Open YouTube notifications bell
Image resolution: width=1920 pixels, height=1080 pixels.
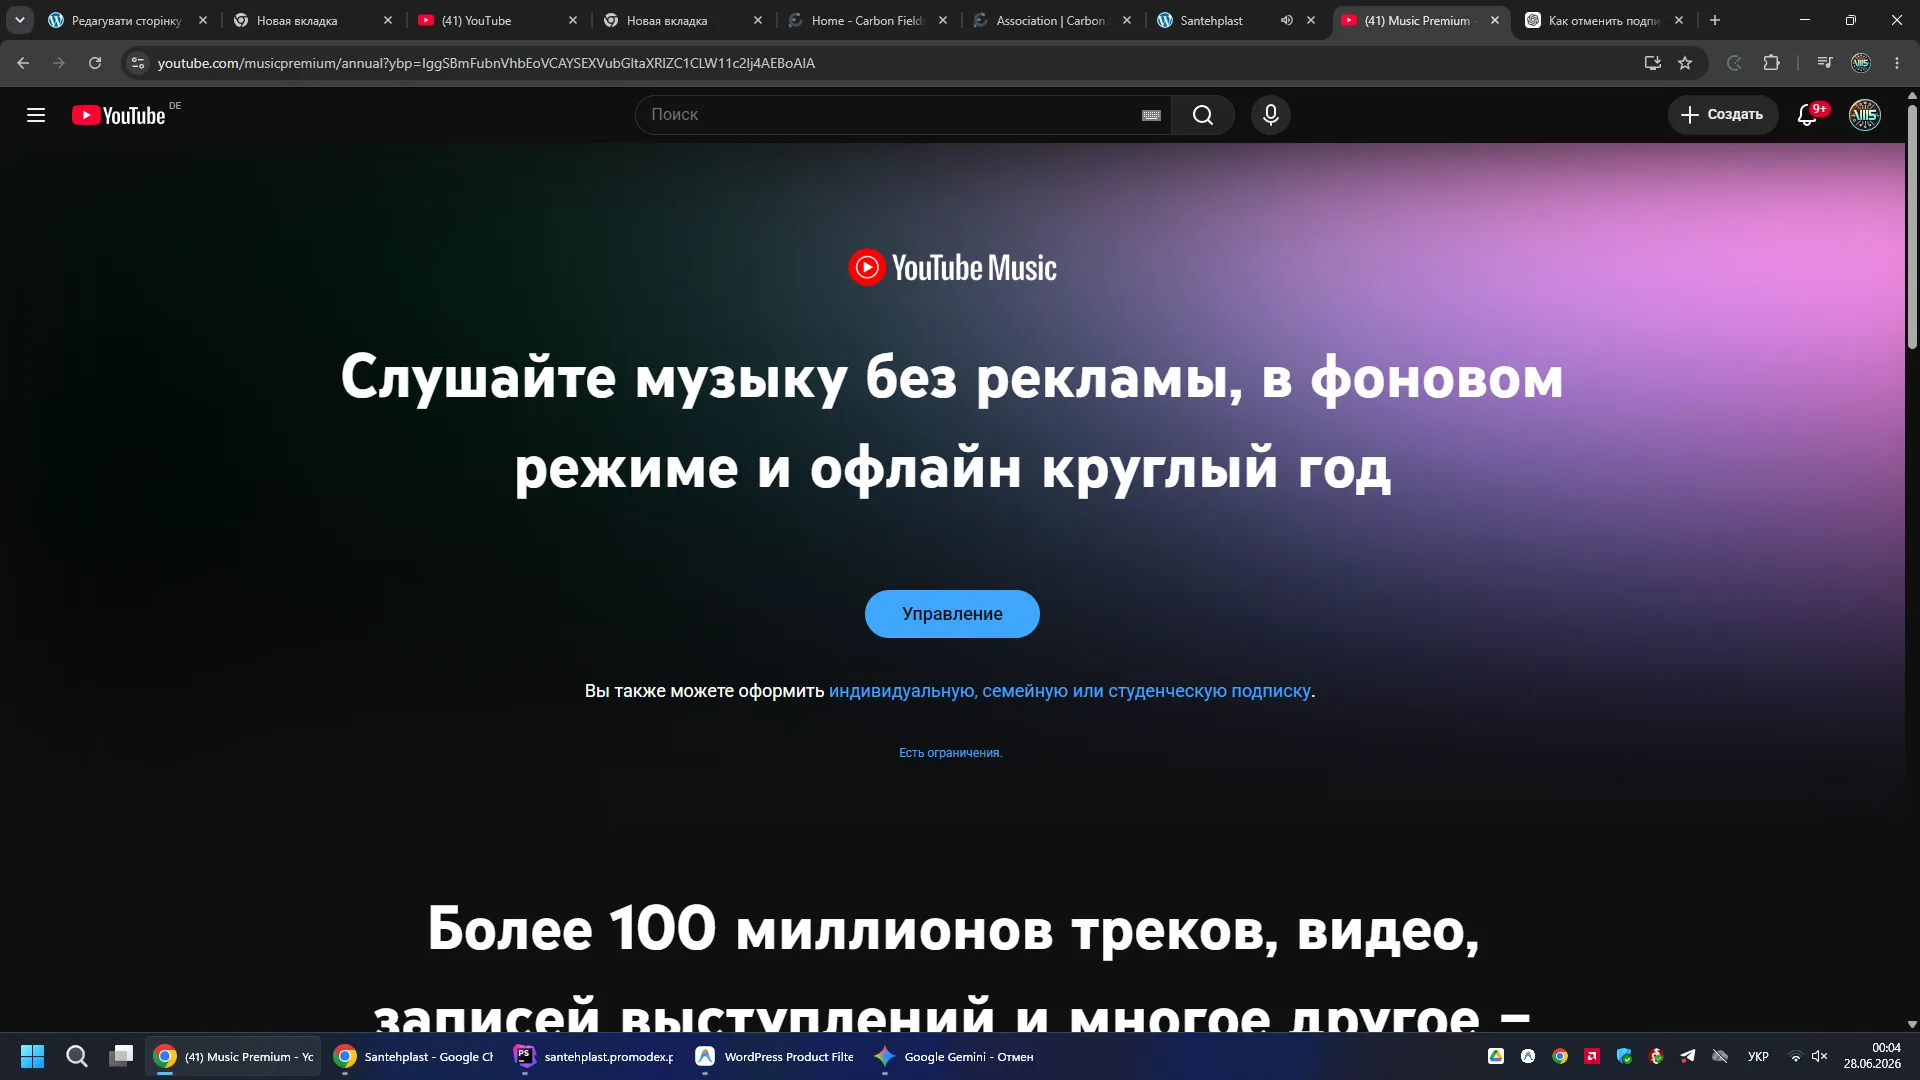(x=1808, y=115)
